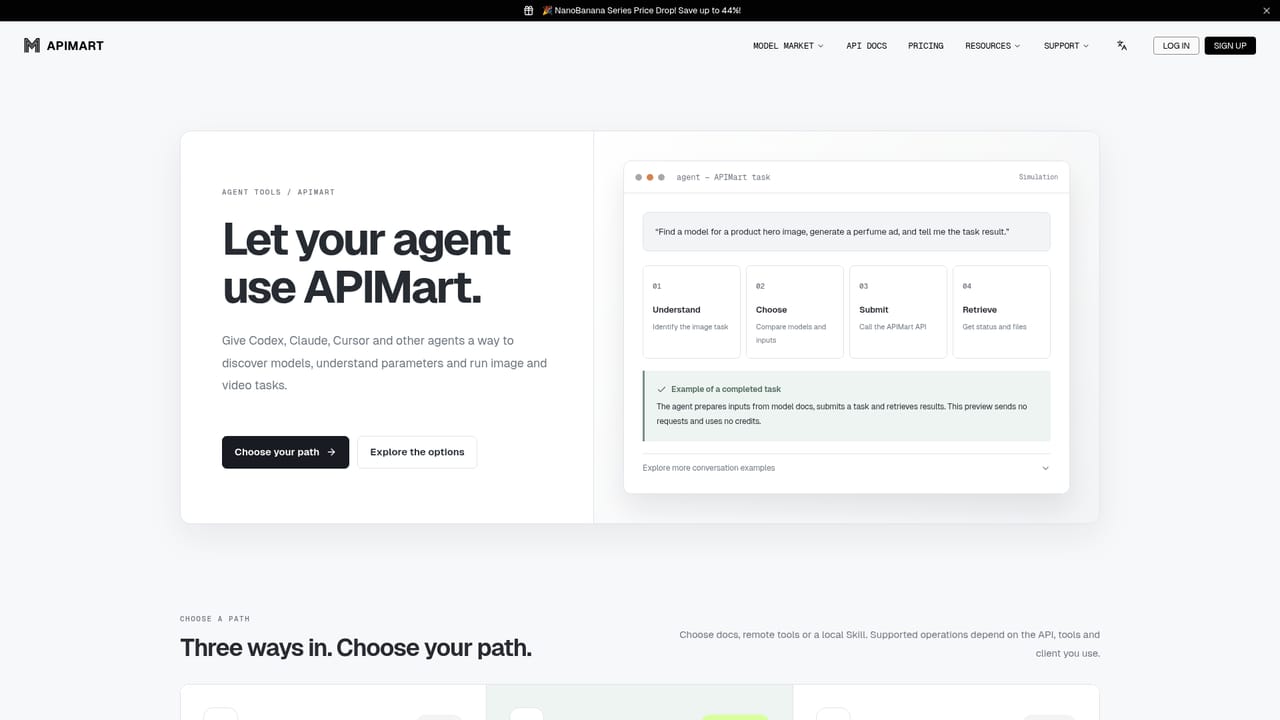Open the Resources dropdown menu
This screenshot has width=1280, height=720.
point(993,46)
